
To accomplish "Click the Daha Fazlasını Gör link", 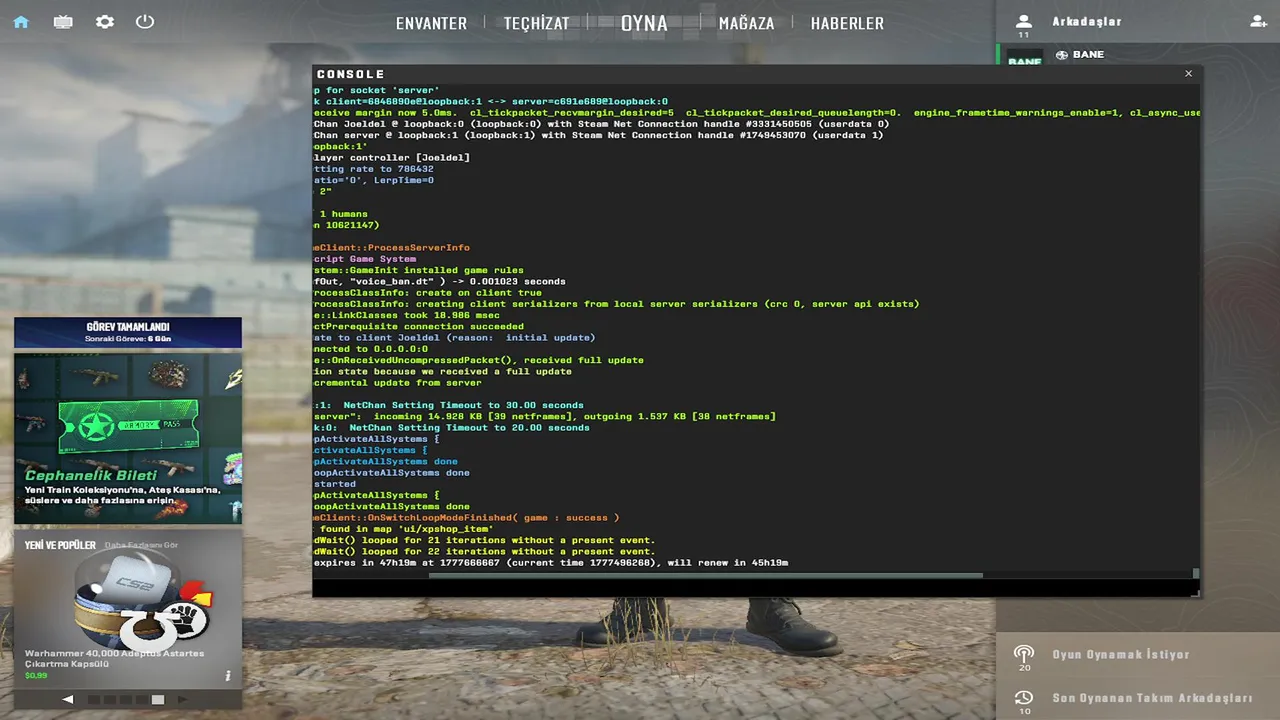I will coord(142,545).
